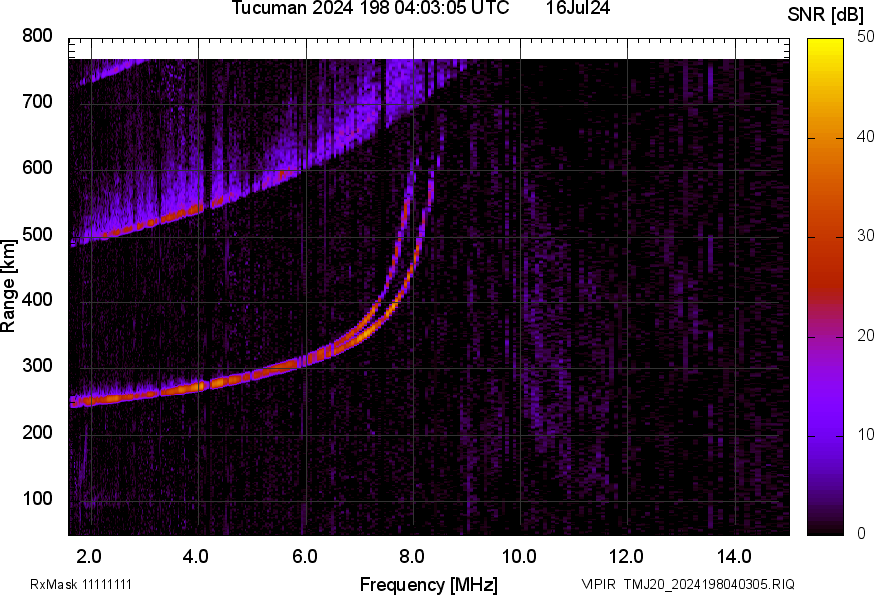The height and width of the screenshot is (595, 874).
Task: Click the frequency tick label 12.0
Action: pyautogui.click(x=626, y=556)
